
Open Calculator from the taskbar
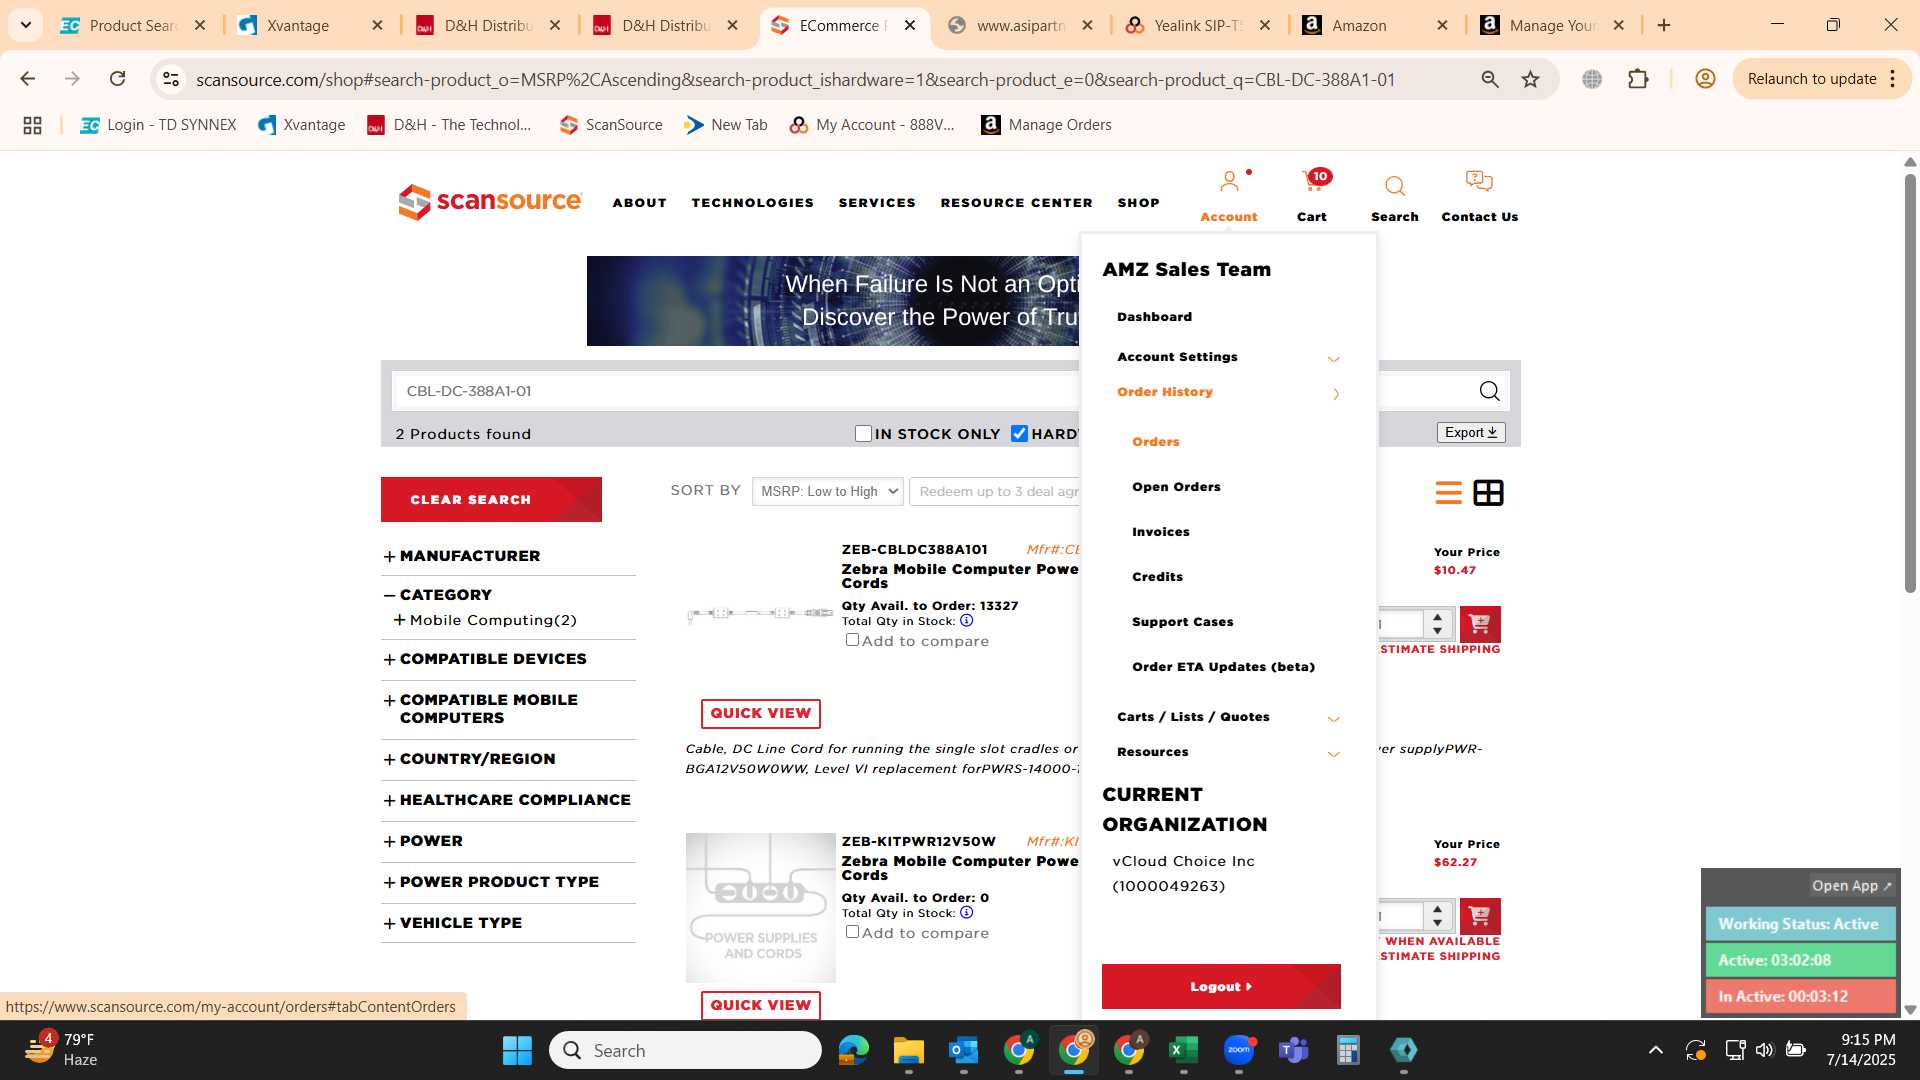click(x=1348, y=1050)
